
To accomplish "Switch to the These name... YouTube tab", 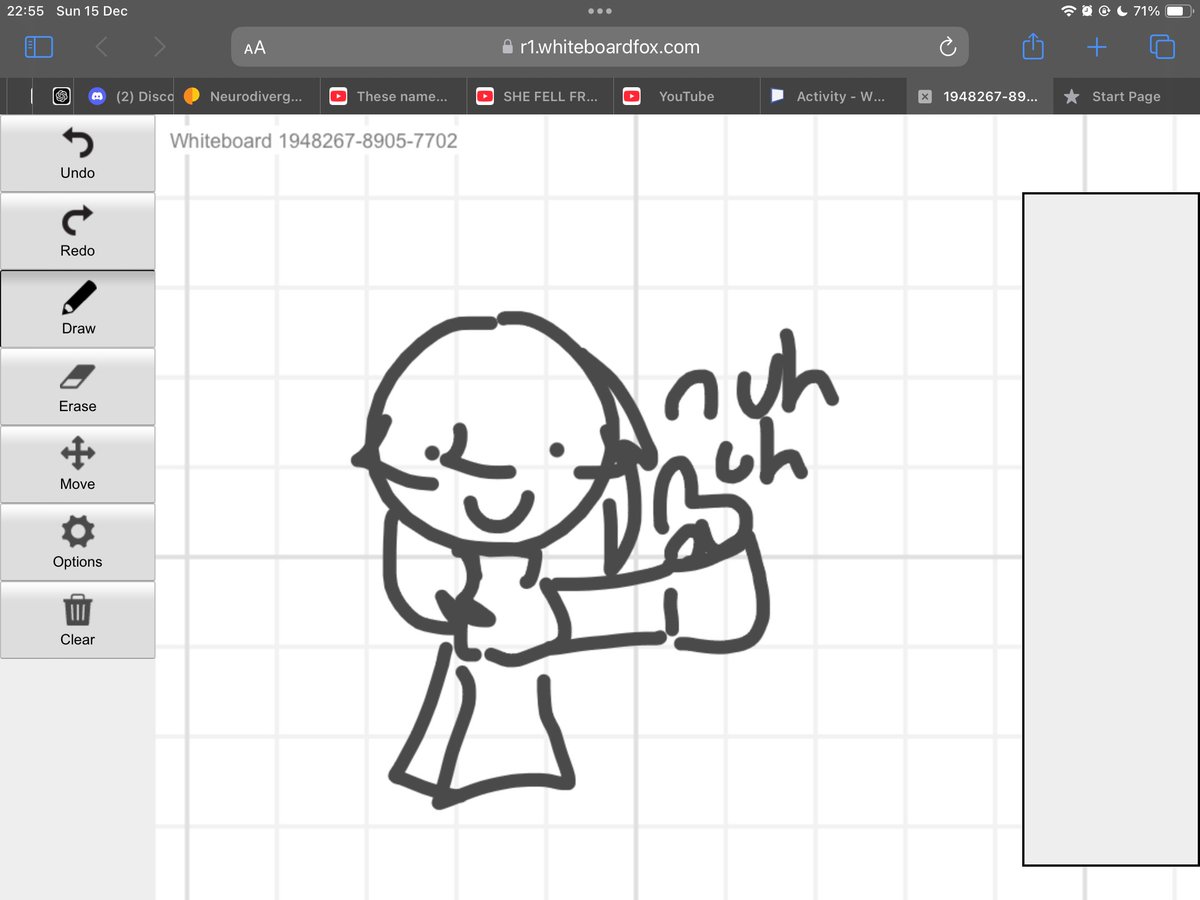I will tap(395, 96).
